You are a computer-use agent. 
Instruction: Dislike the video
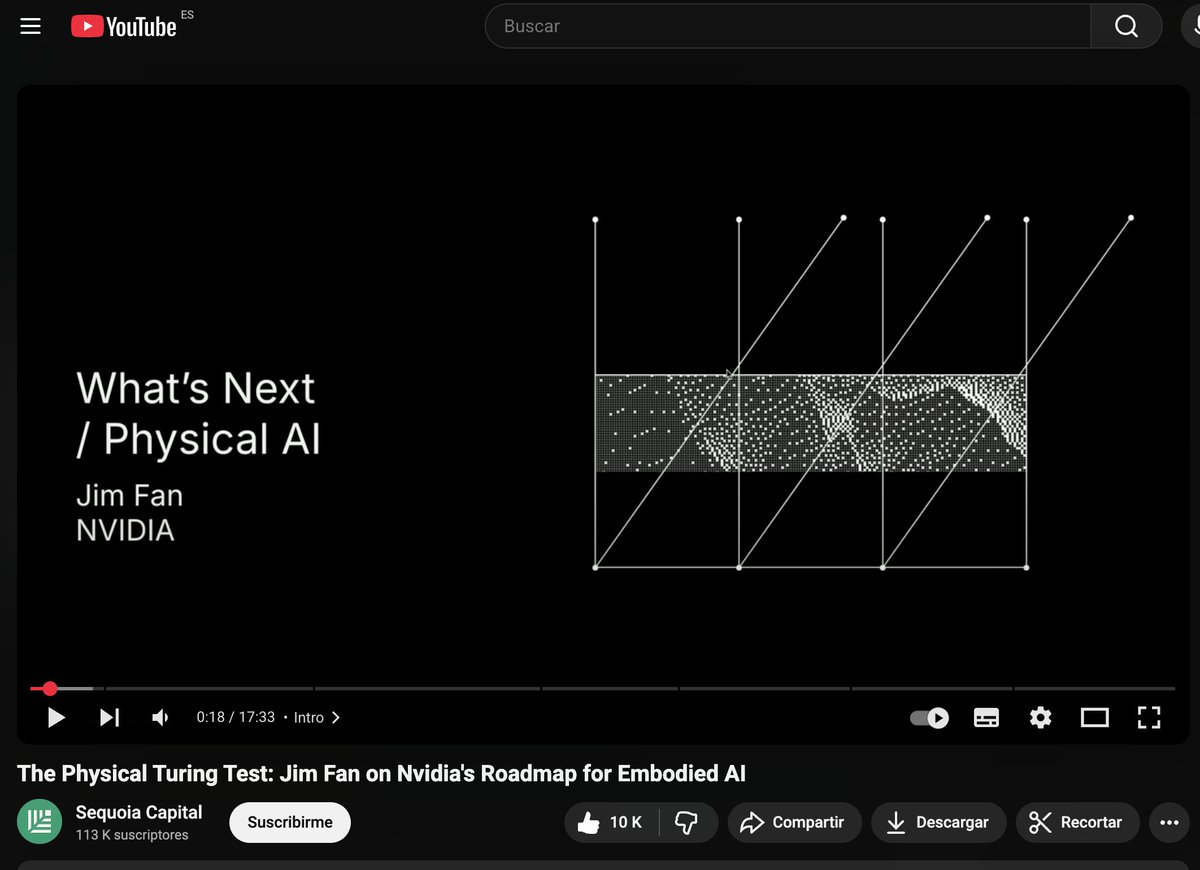click(x=688, y=822)
